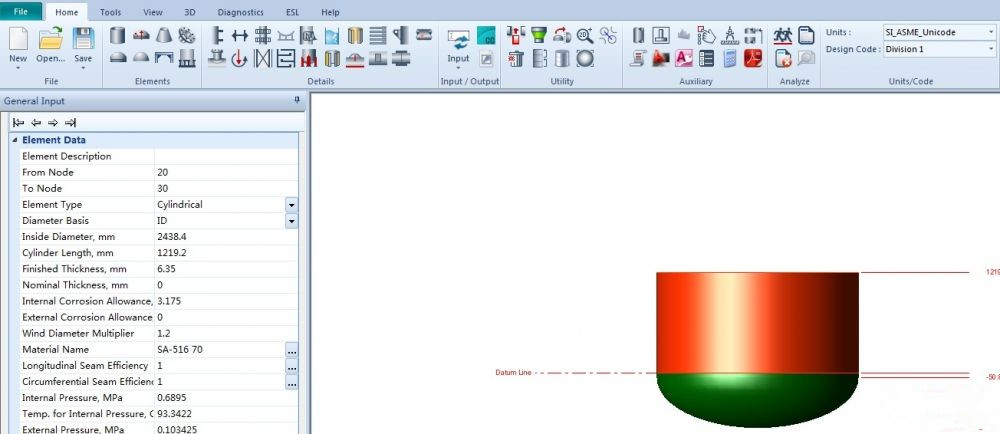1000x434 pixels.
Task: Click the red PDF export icon
Action: (x=753, y=59)
